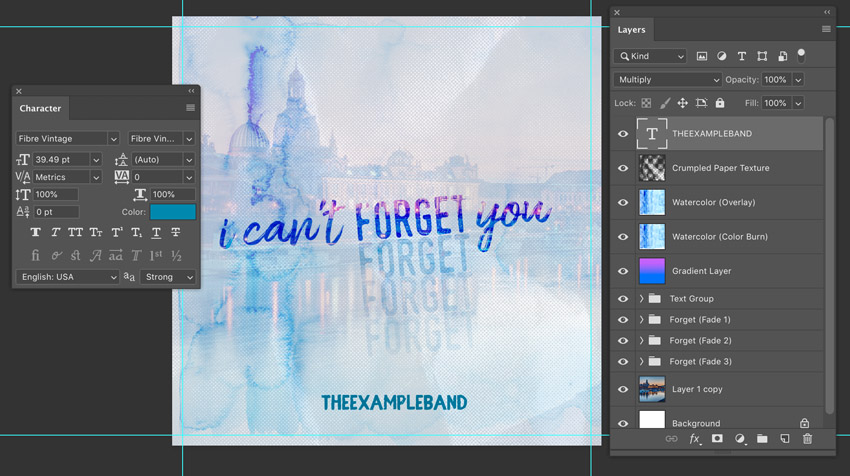The height and width of the screenshot is (476, 850).
Task: Click Gradient Layer thumbnail
Action: pos(652,271)
